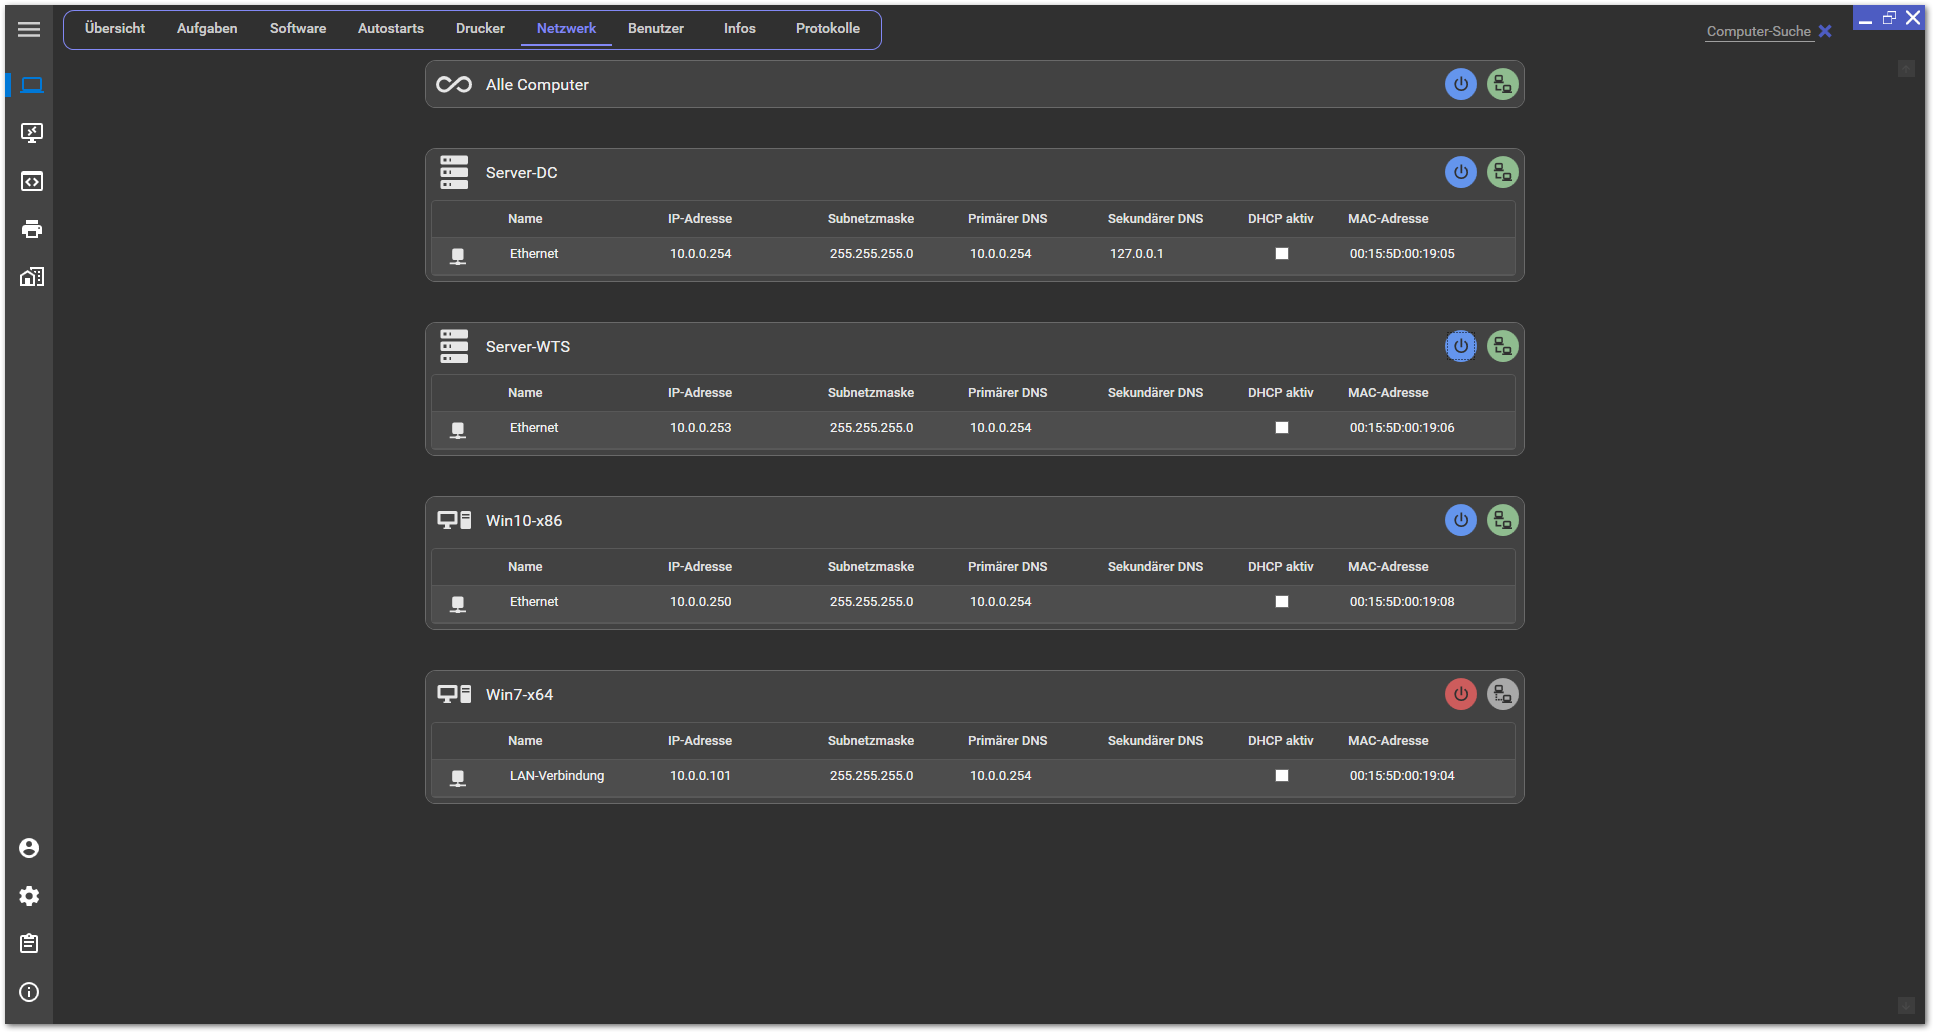Image resolution: width=1934 pixels, height=1033 pixels.
Task: Click power button for Server-WTS
Action: 1460,346
